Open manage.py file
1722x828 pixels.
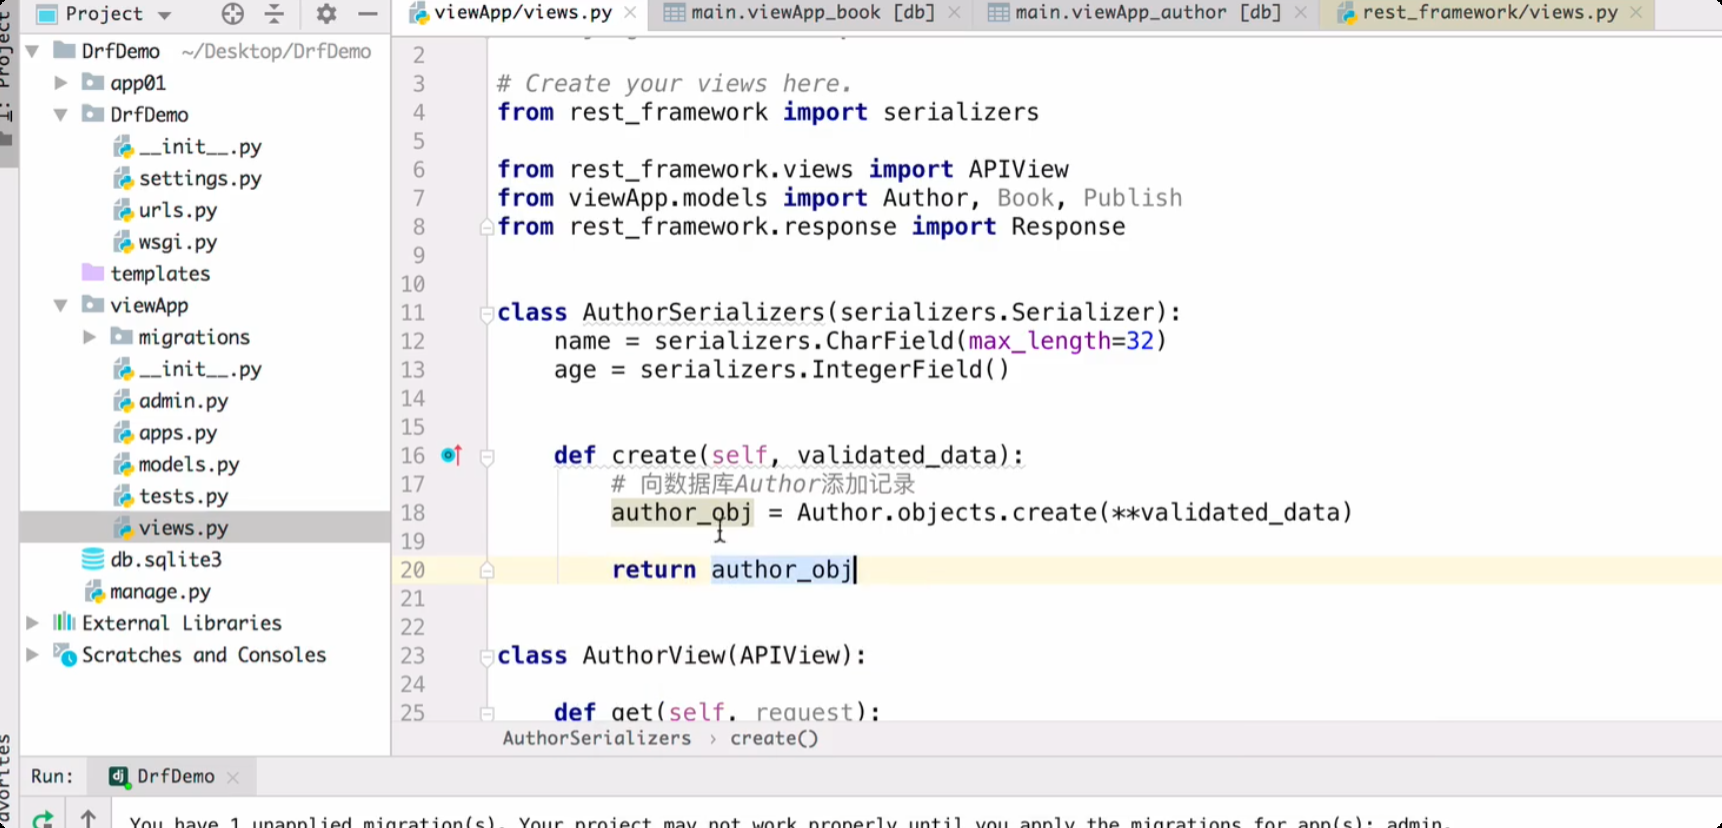point(160,592)
